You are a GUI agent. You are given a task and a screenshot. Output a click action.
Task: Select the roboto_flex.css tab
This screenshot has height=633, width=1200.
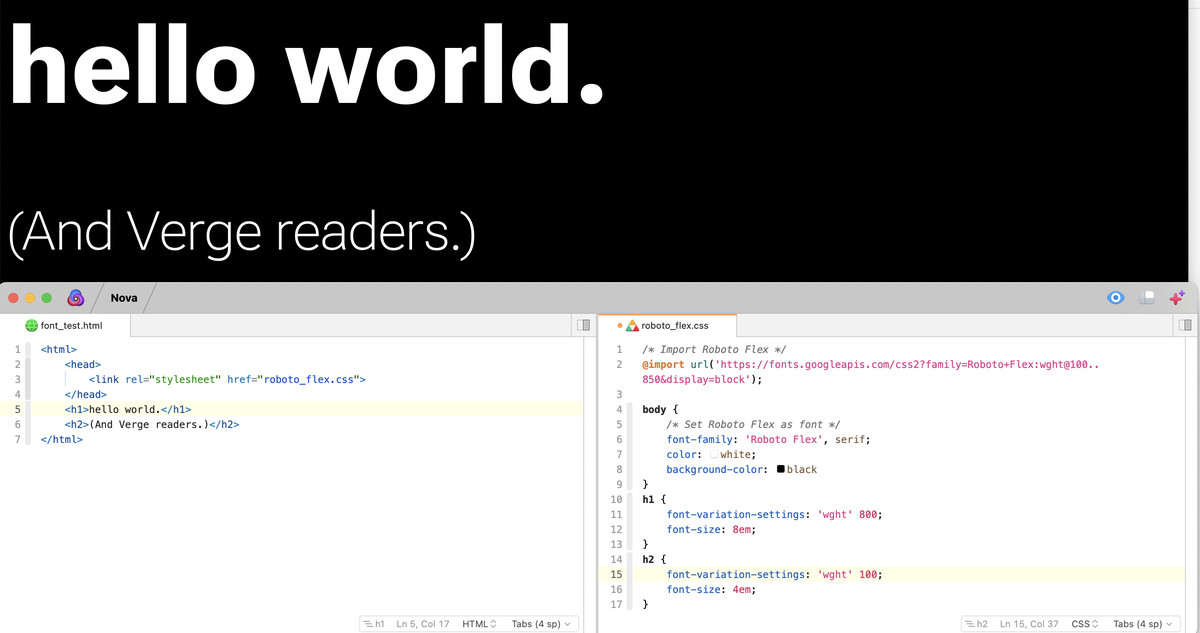pyautogui.click(x=667, y=326)
